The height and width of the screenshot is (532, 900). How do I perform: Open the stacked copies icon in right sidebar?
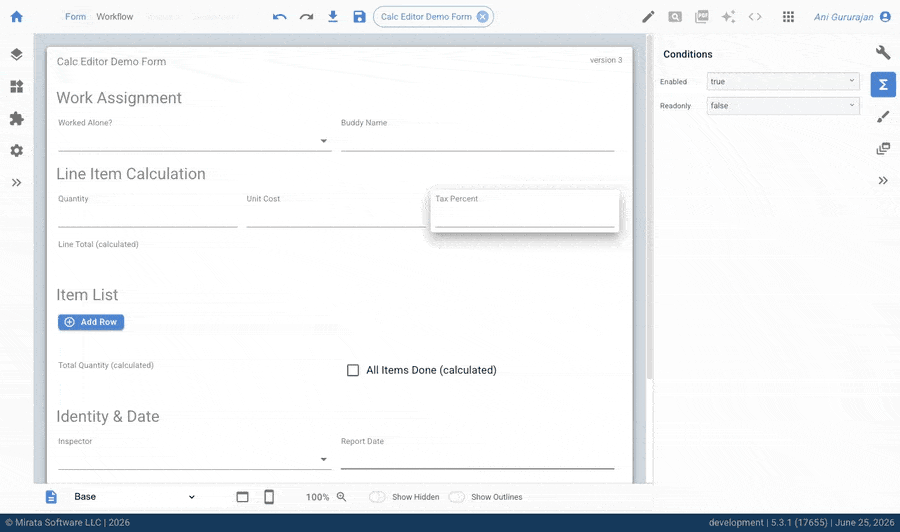(883, 149)
